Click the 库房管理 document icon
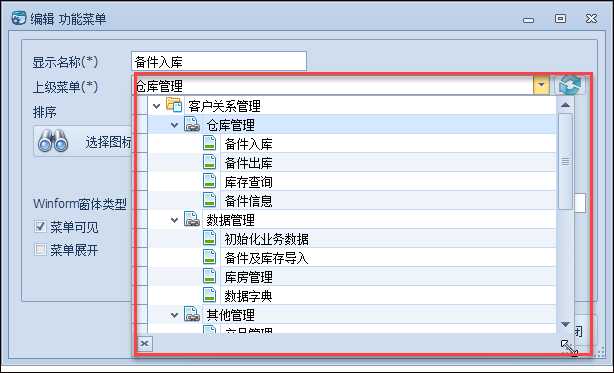The width and height of the screenshot is (614, 373). click(x=209, y=276)
